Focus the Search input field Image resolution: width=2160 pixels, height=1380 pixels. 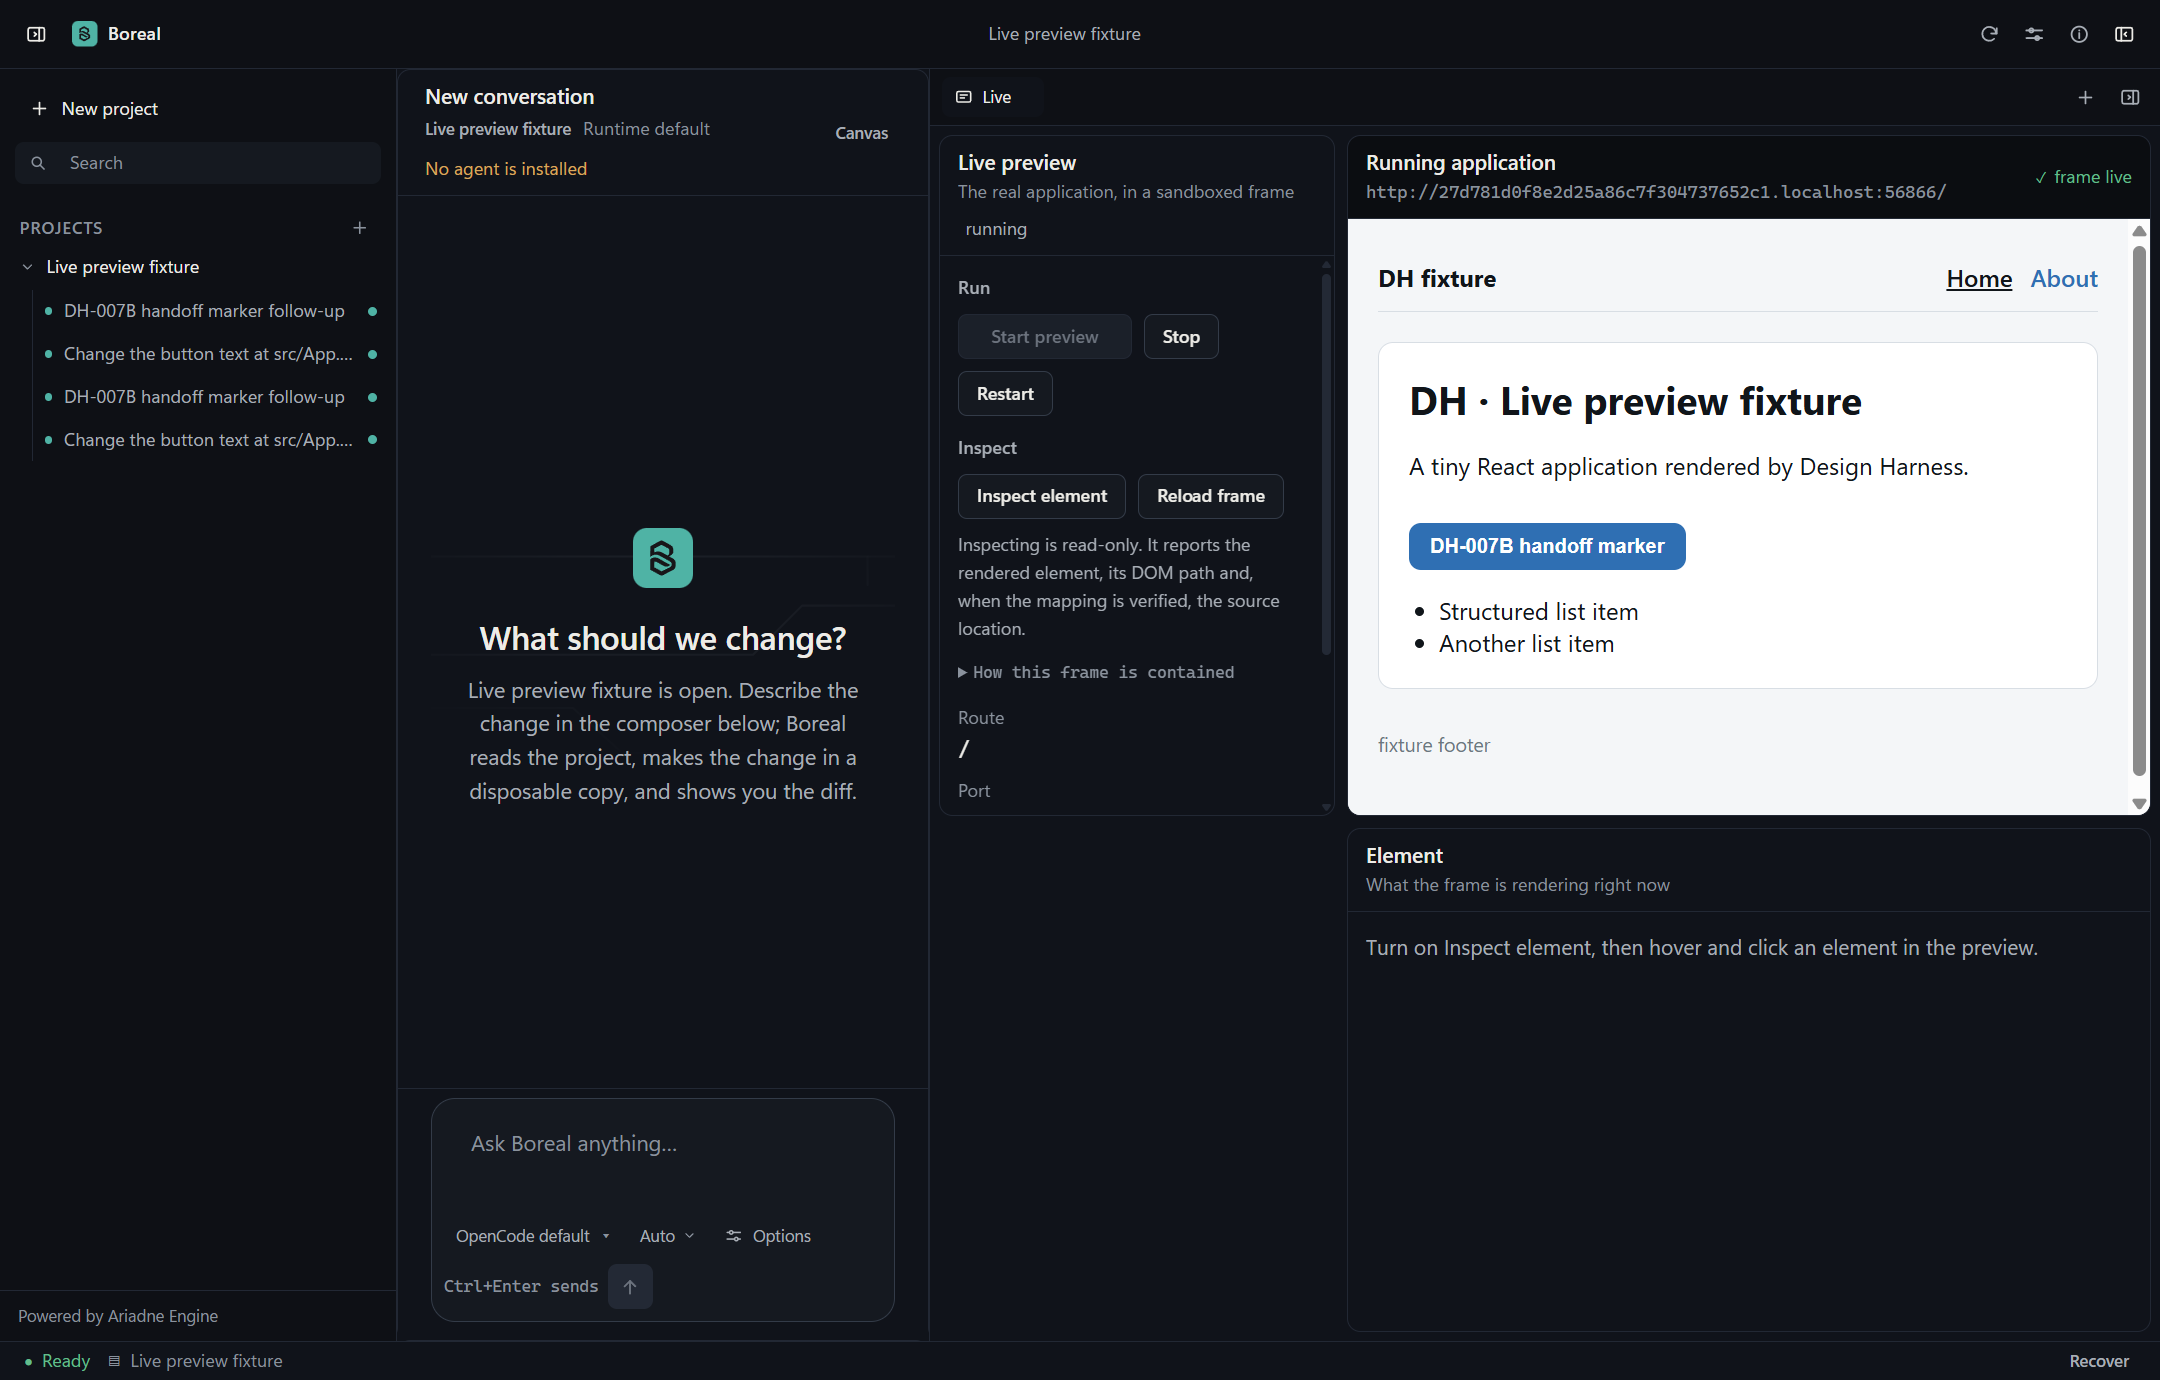(198, 163)
